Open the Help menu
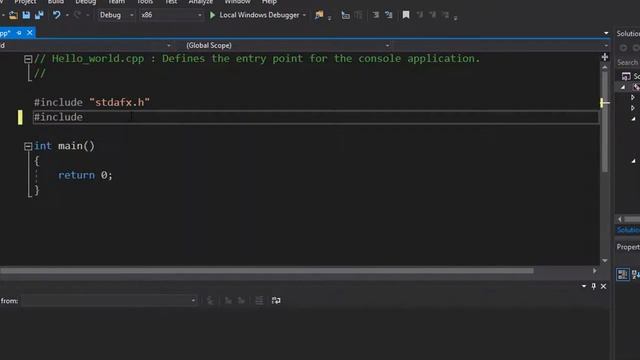The image size is (640, 360). pos(269,2)
